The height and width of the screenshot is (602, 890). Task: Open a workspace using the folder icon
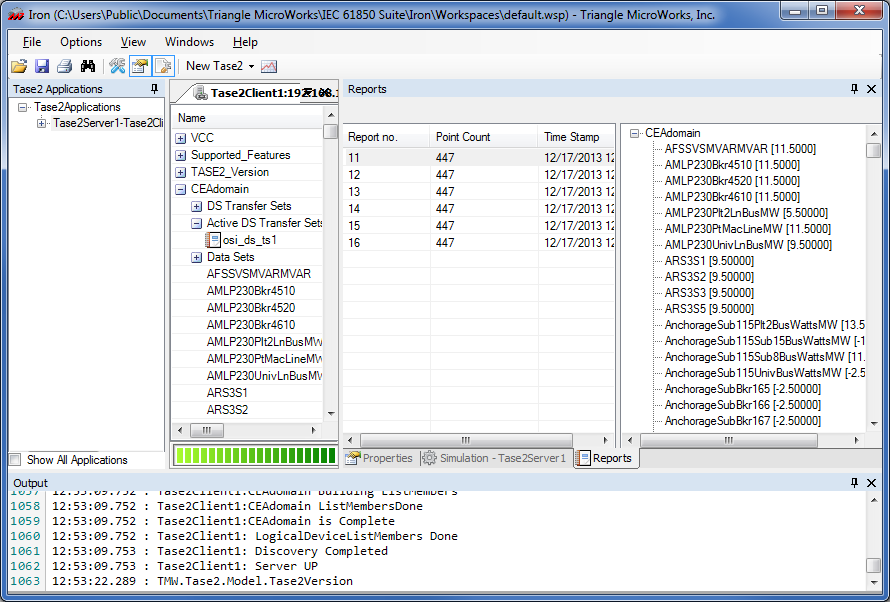click(x=18, y=66)
